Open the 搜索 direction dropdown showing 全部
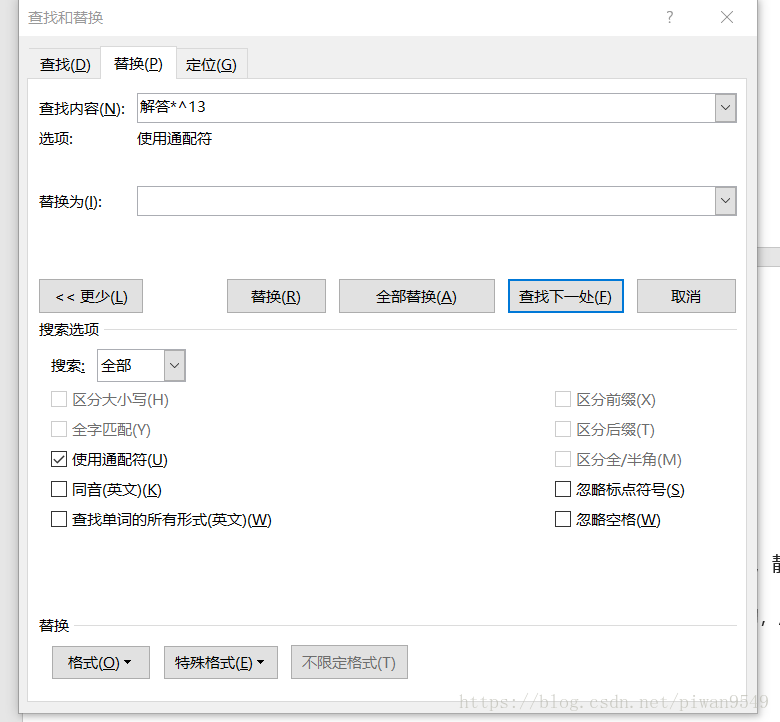This screenshot has width=780, height=722. (x=141, y=366)
